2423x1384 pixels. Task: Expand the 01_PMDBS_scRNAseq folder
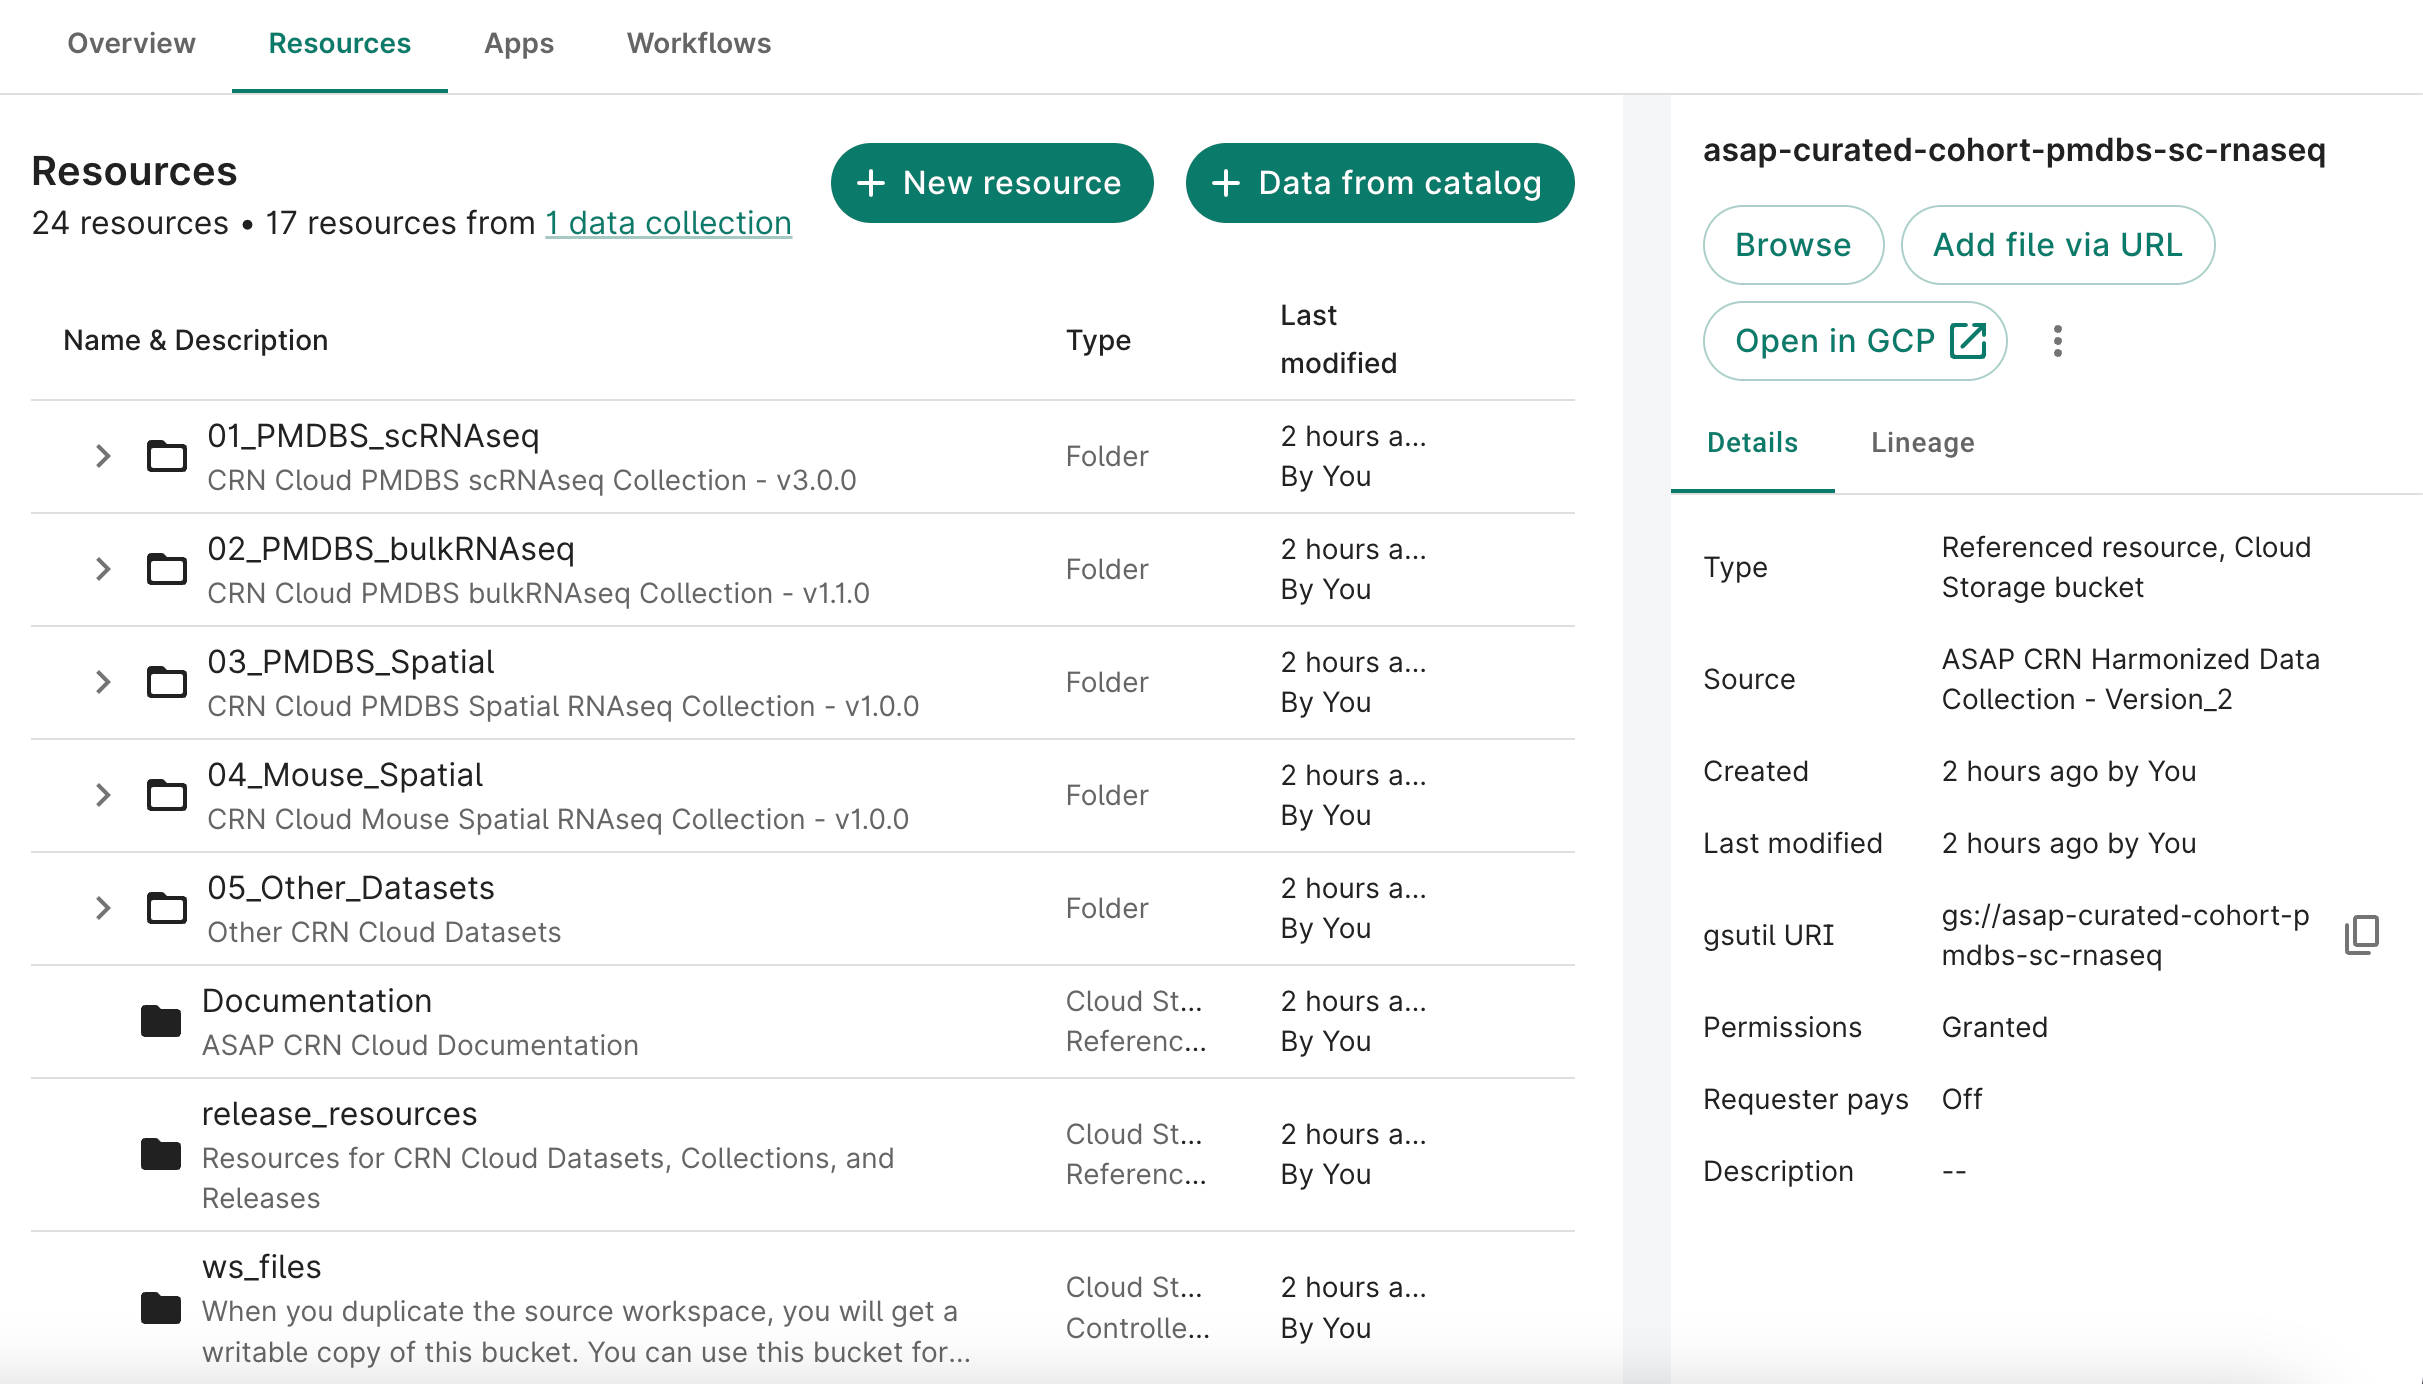103,456
